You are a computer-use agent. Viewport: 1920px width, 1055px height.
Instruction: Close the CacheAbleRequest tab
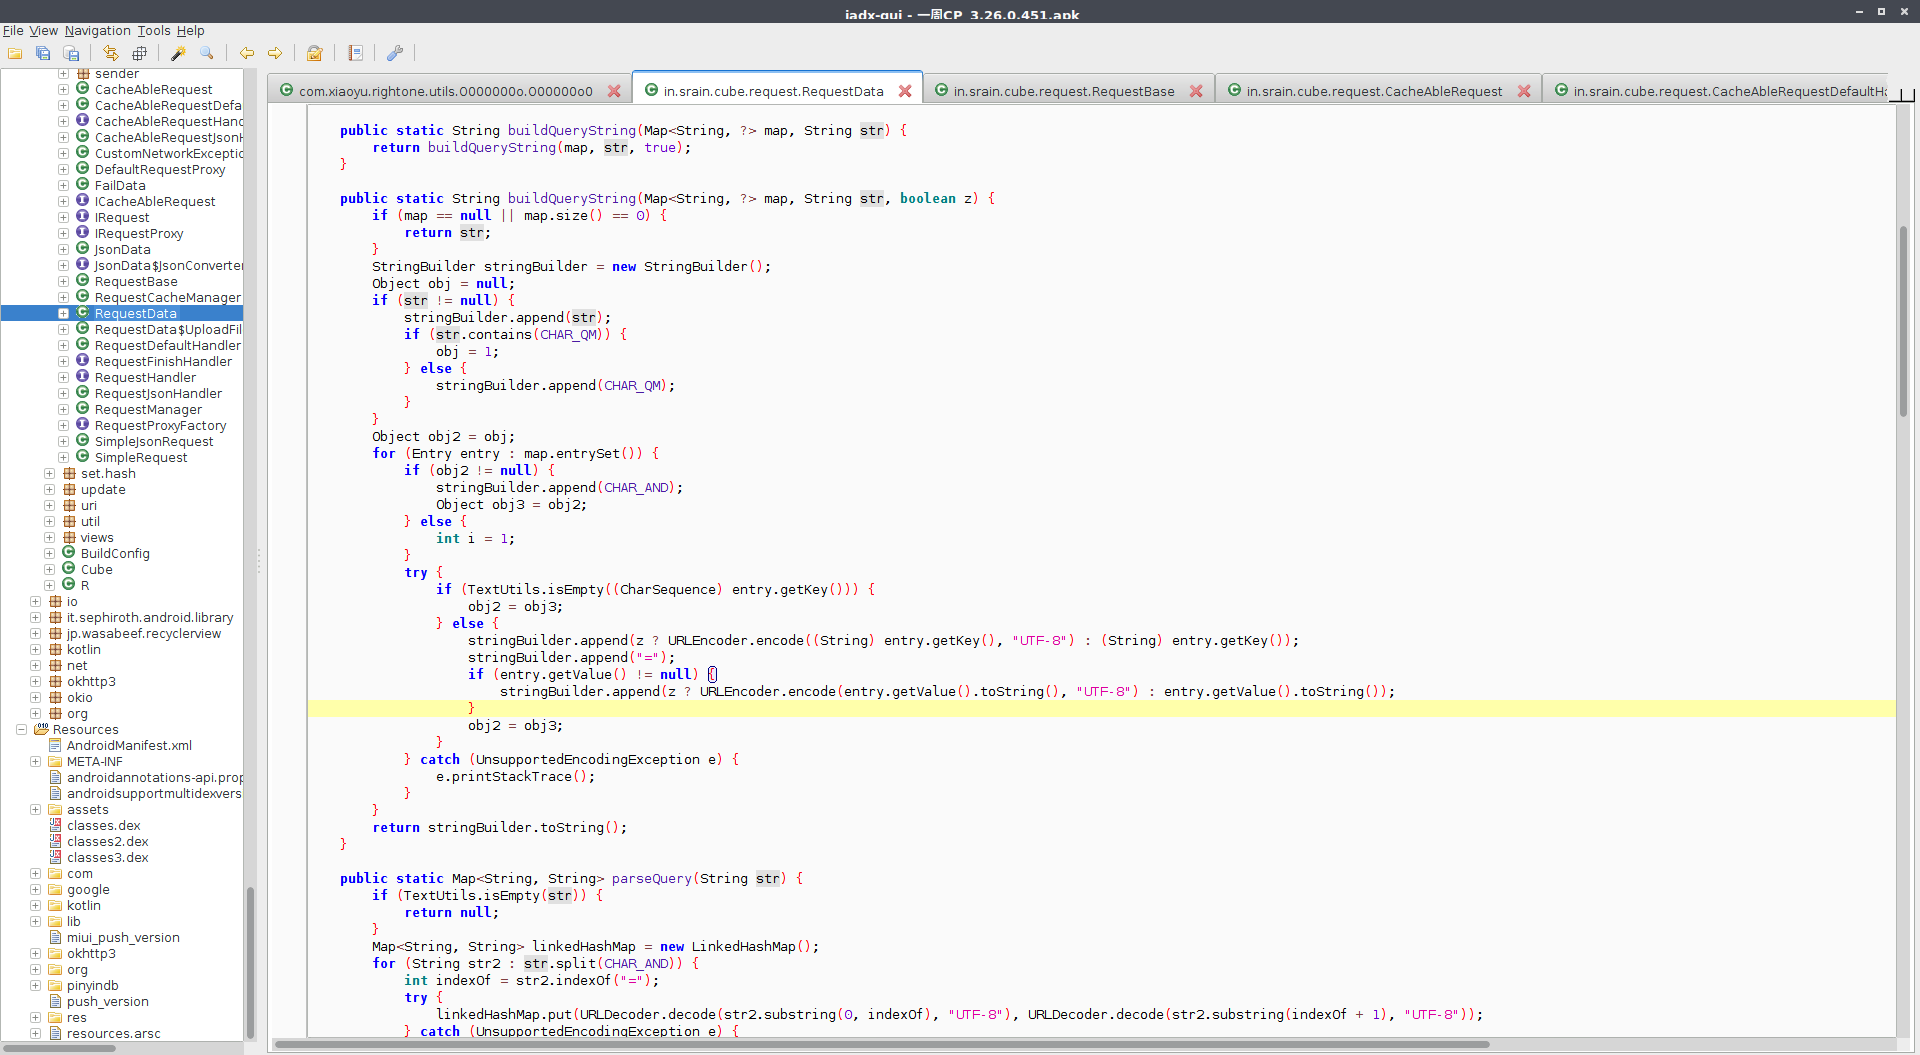click(1523, 91)
